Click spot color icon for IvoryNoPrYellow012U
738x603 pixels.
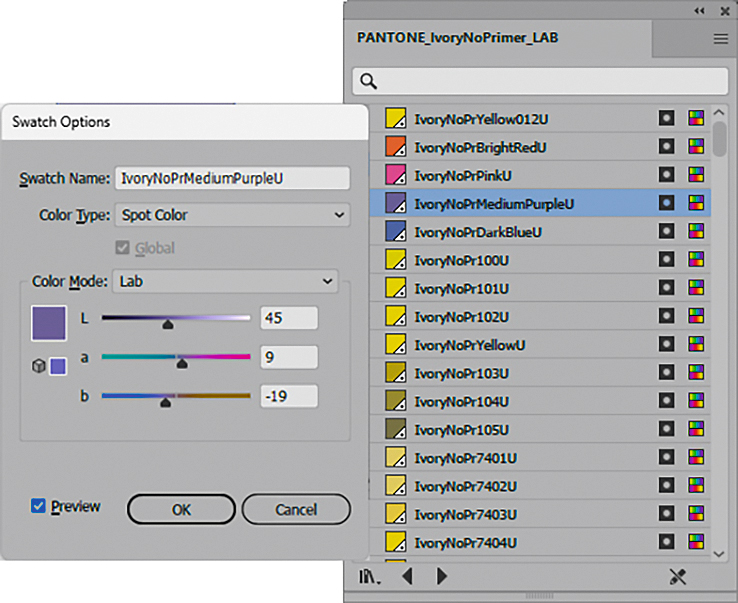pyautogui.click(x=666, y=118)
